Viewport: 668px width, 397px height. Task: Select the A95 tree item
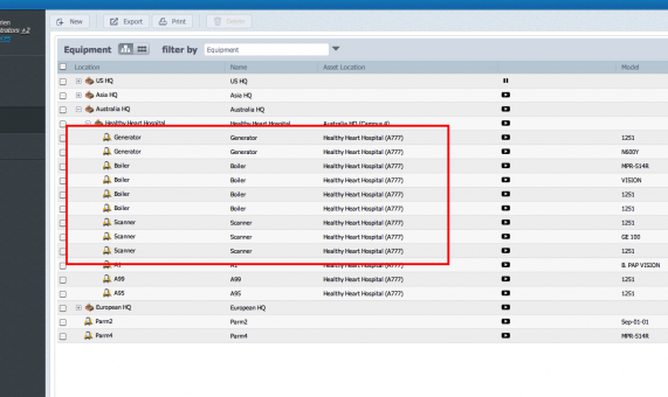[x=119, y=293]
